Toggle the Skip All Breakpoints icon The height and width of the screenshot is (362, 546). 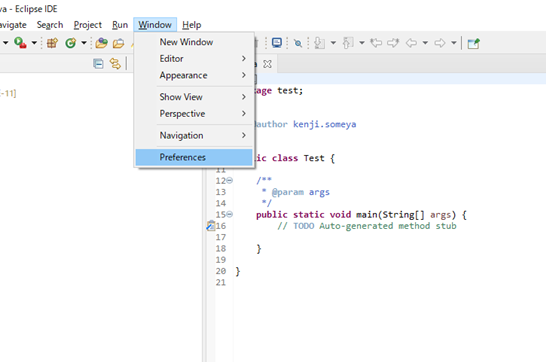pos(298,43)
